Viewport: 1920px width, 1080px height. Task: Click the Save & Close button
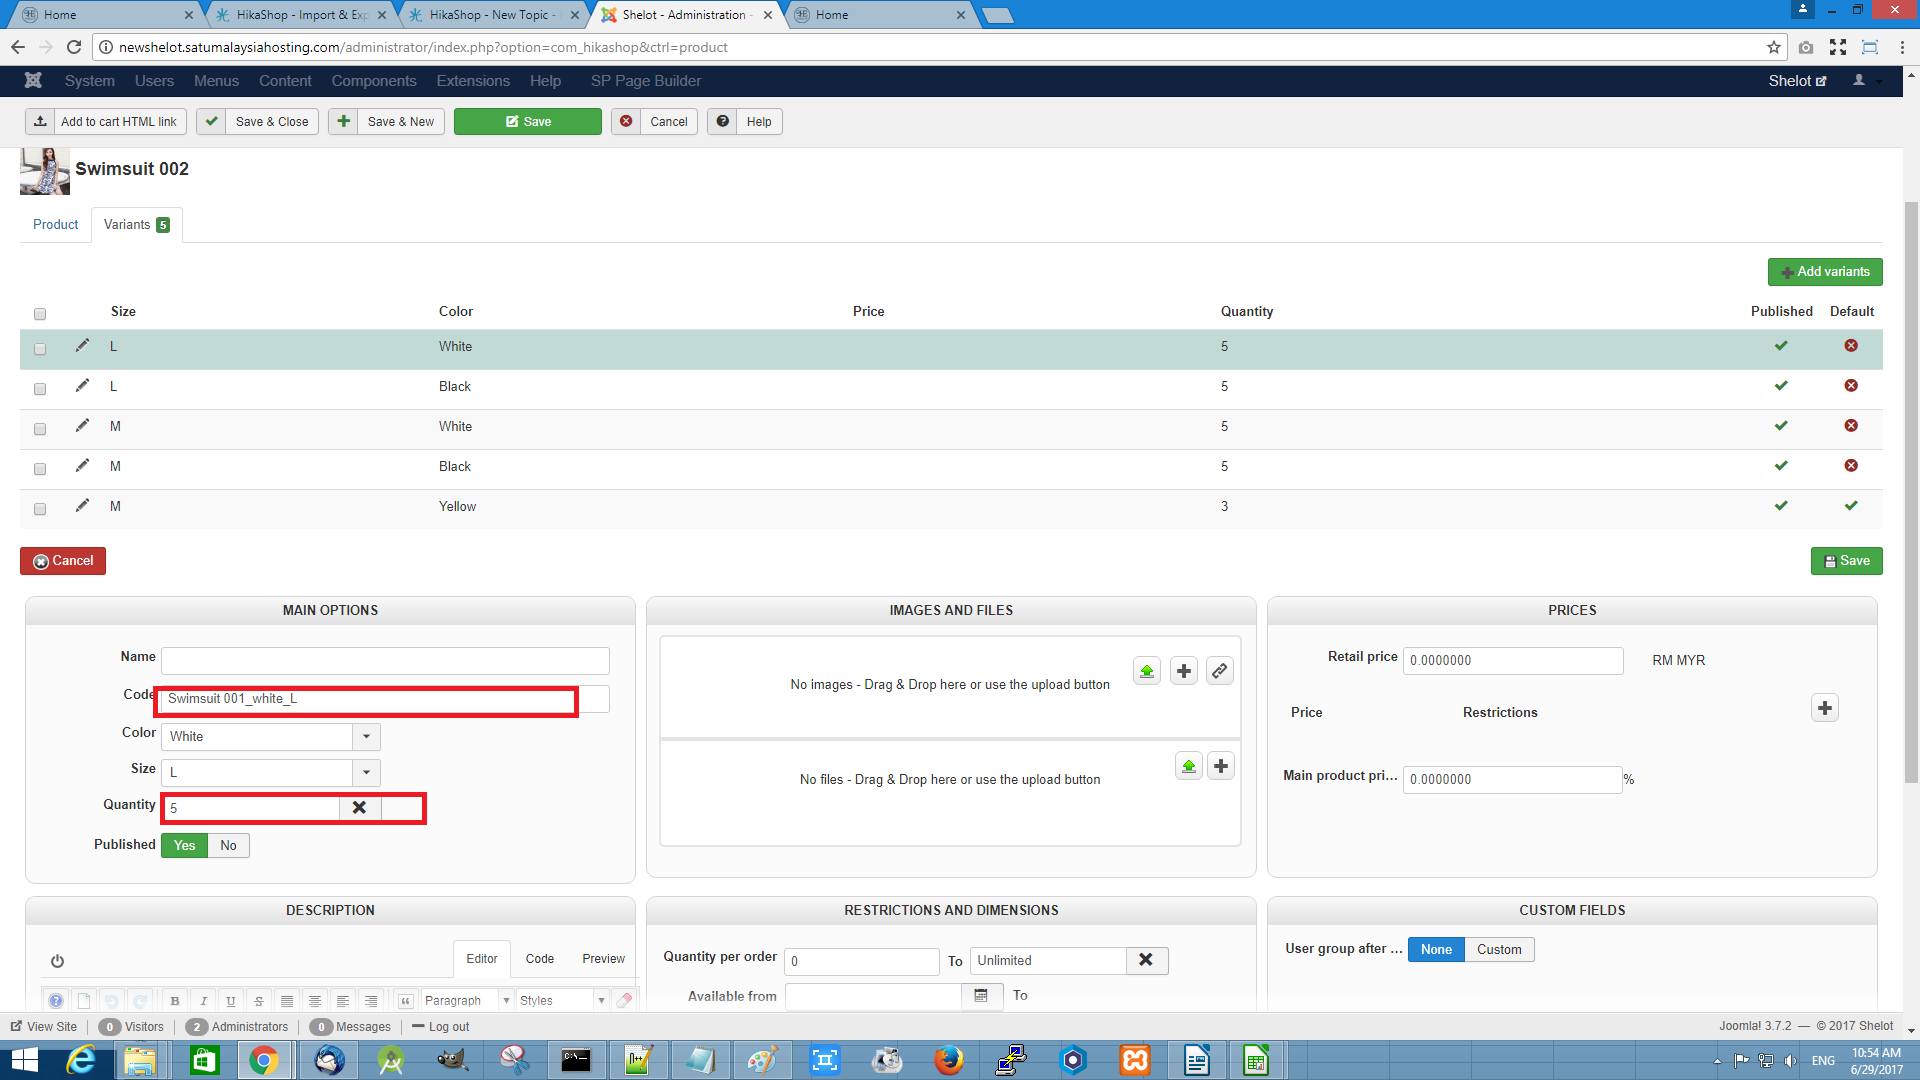[258, 122]
